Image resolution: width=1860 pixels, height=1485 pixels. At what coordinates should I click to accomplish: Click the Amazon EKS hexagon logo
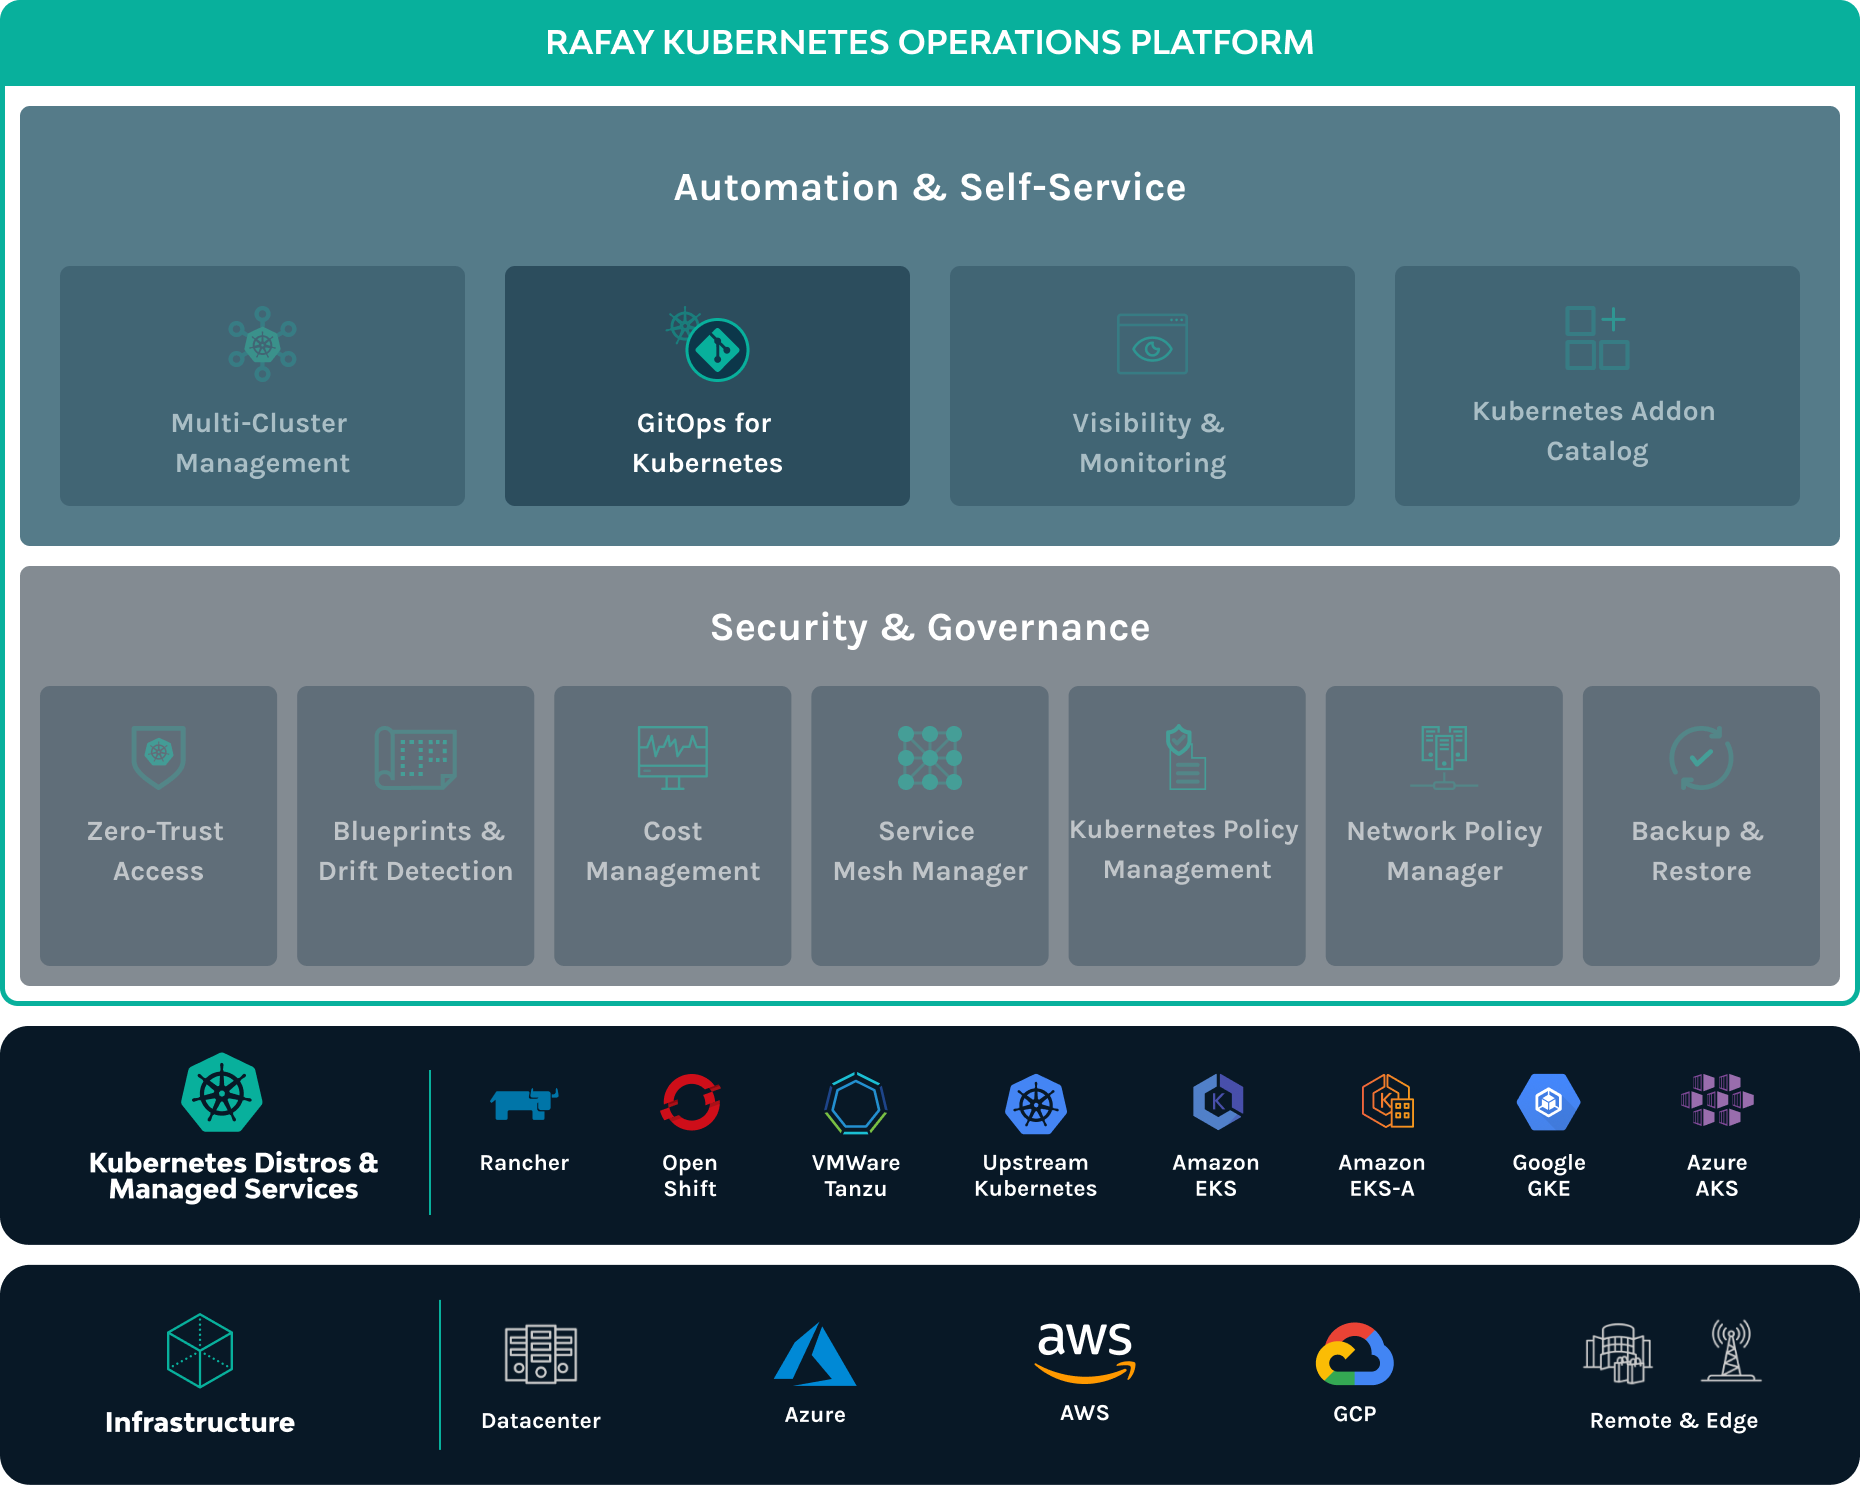tap(1217, 1102)
